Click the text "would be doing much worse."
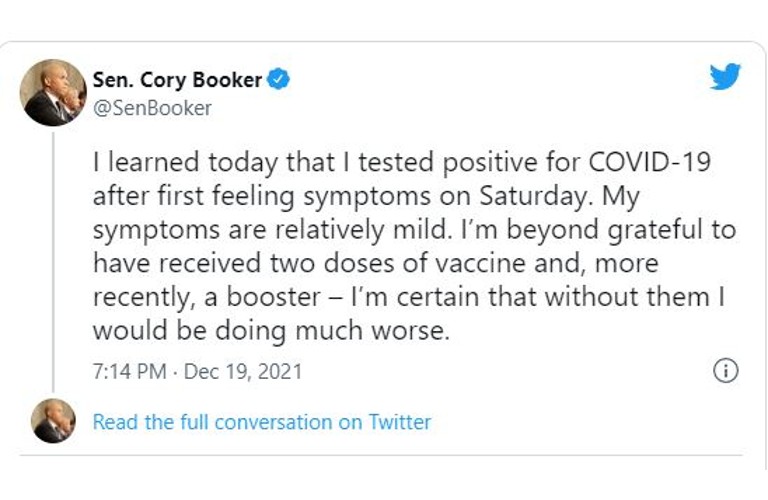This screenshot has width=768, height=500. [x=271, y=331]
